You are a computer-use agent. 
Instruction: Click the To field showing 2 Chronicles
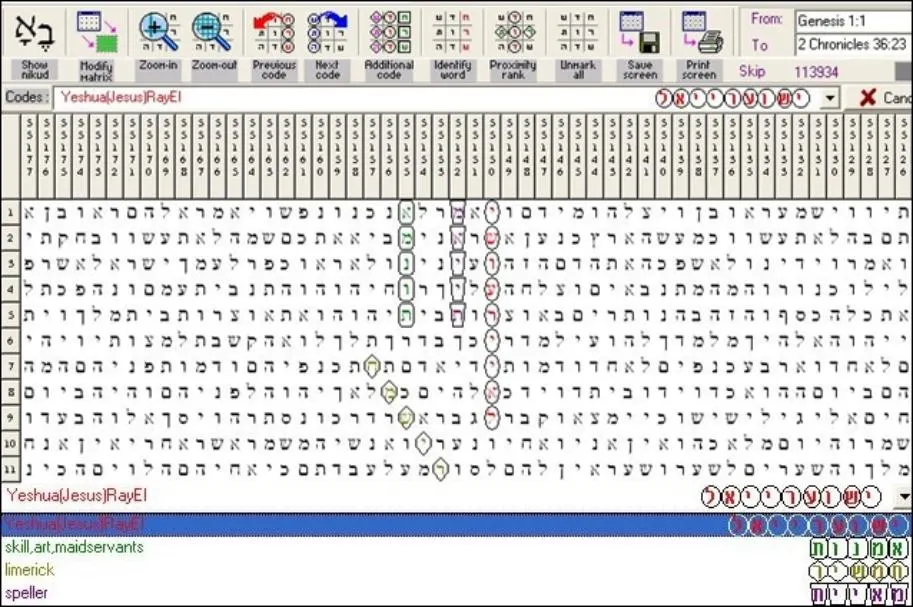click(x=854, y=44)
